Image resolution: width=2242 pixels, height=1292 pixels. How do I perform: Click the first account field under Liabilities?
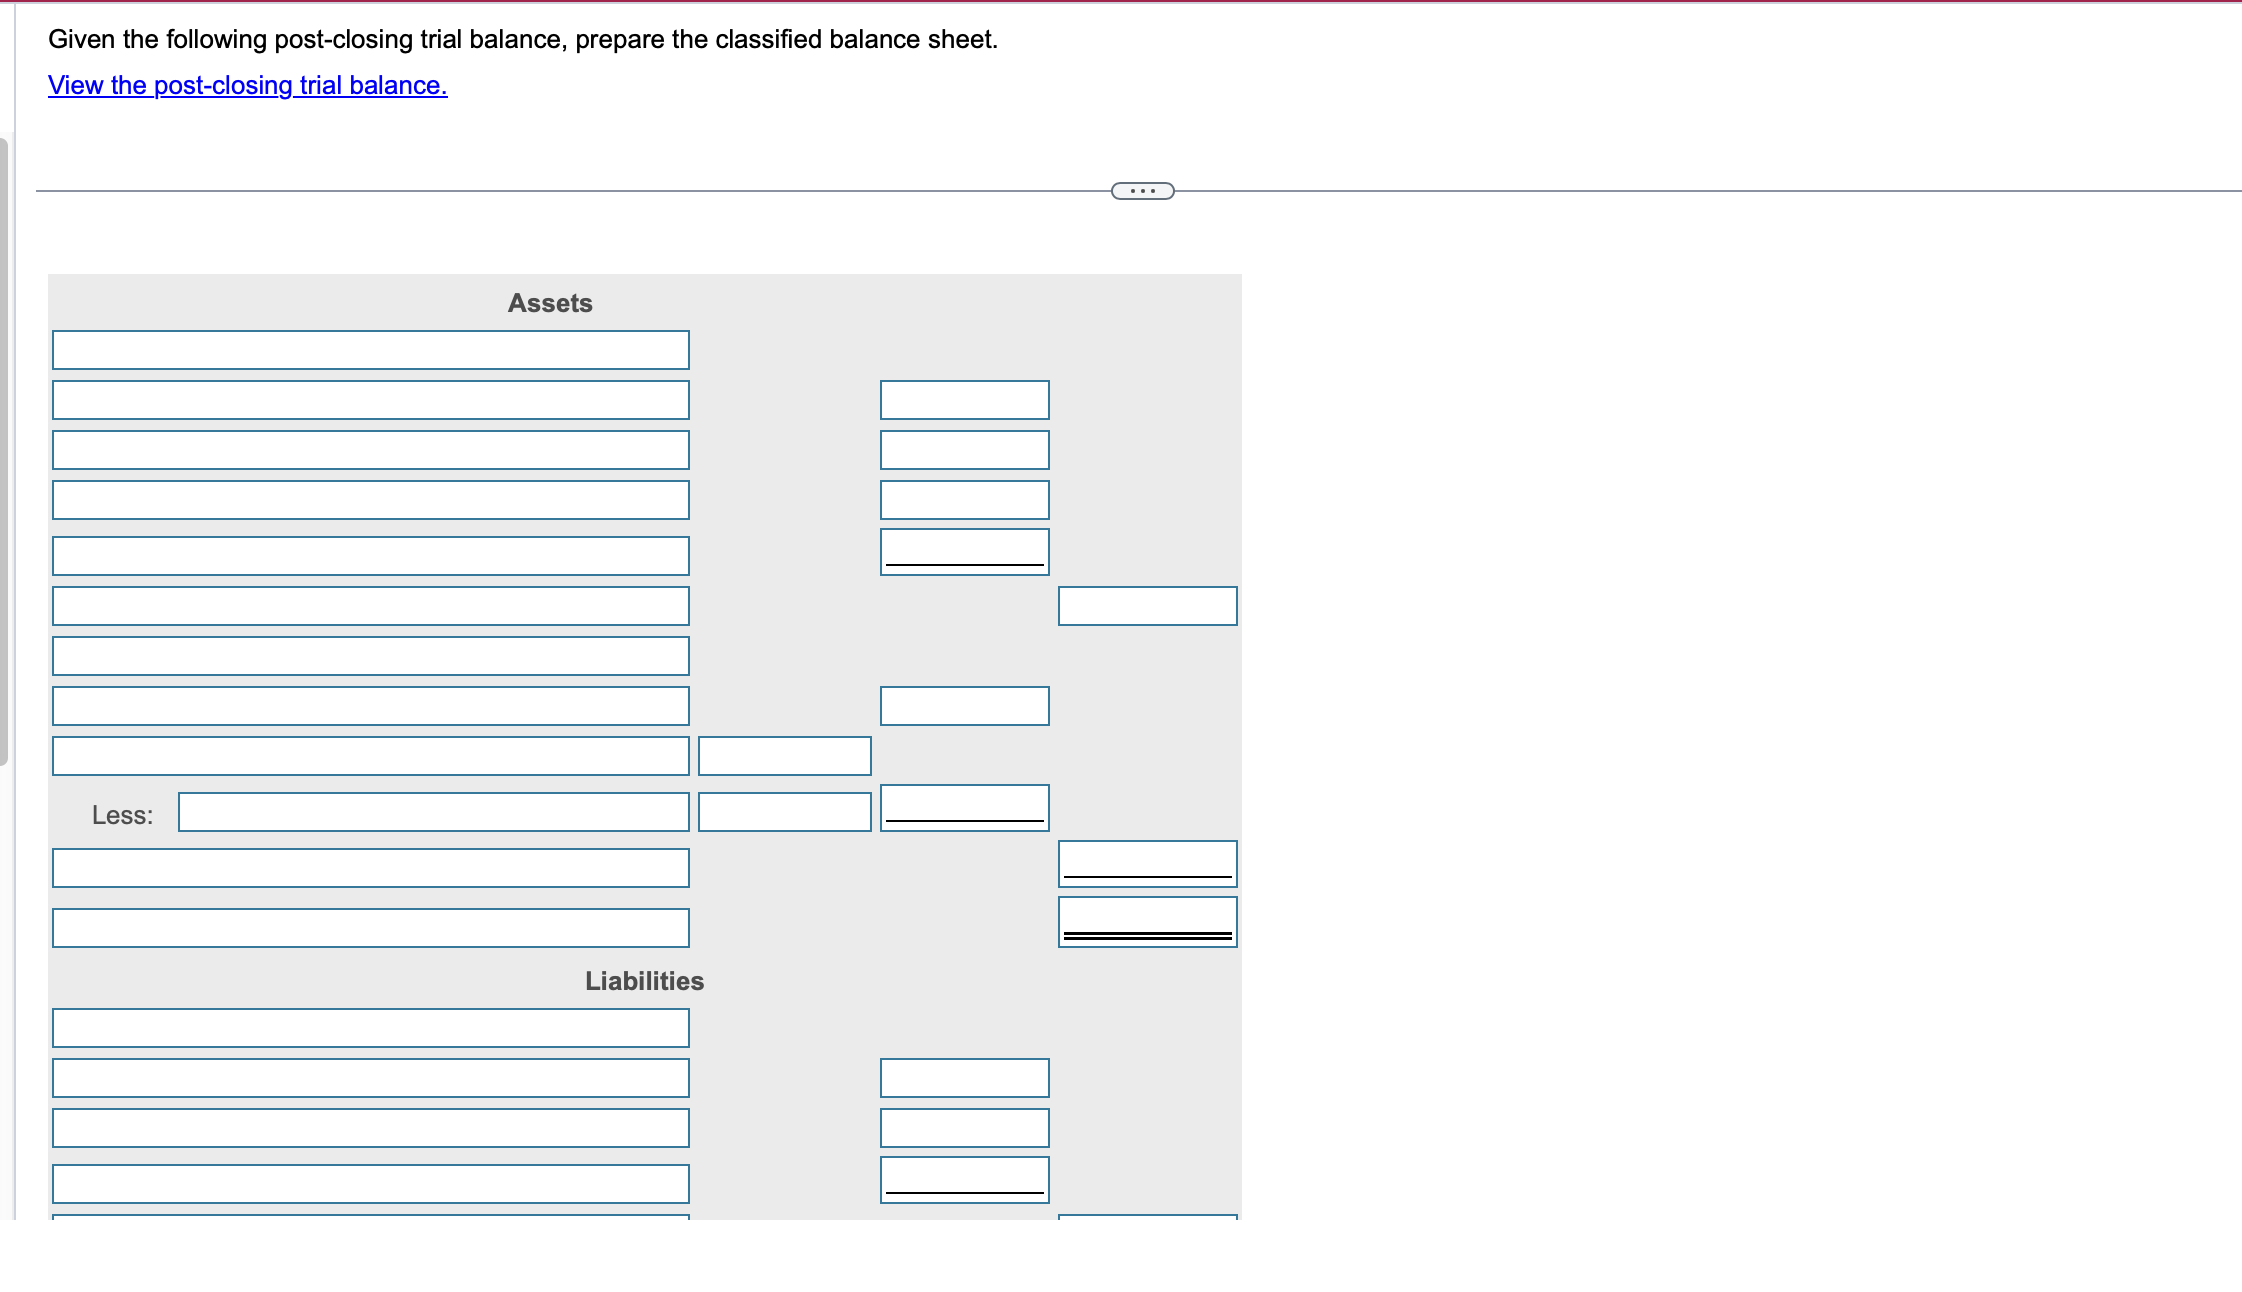click(370, 1027)
